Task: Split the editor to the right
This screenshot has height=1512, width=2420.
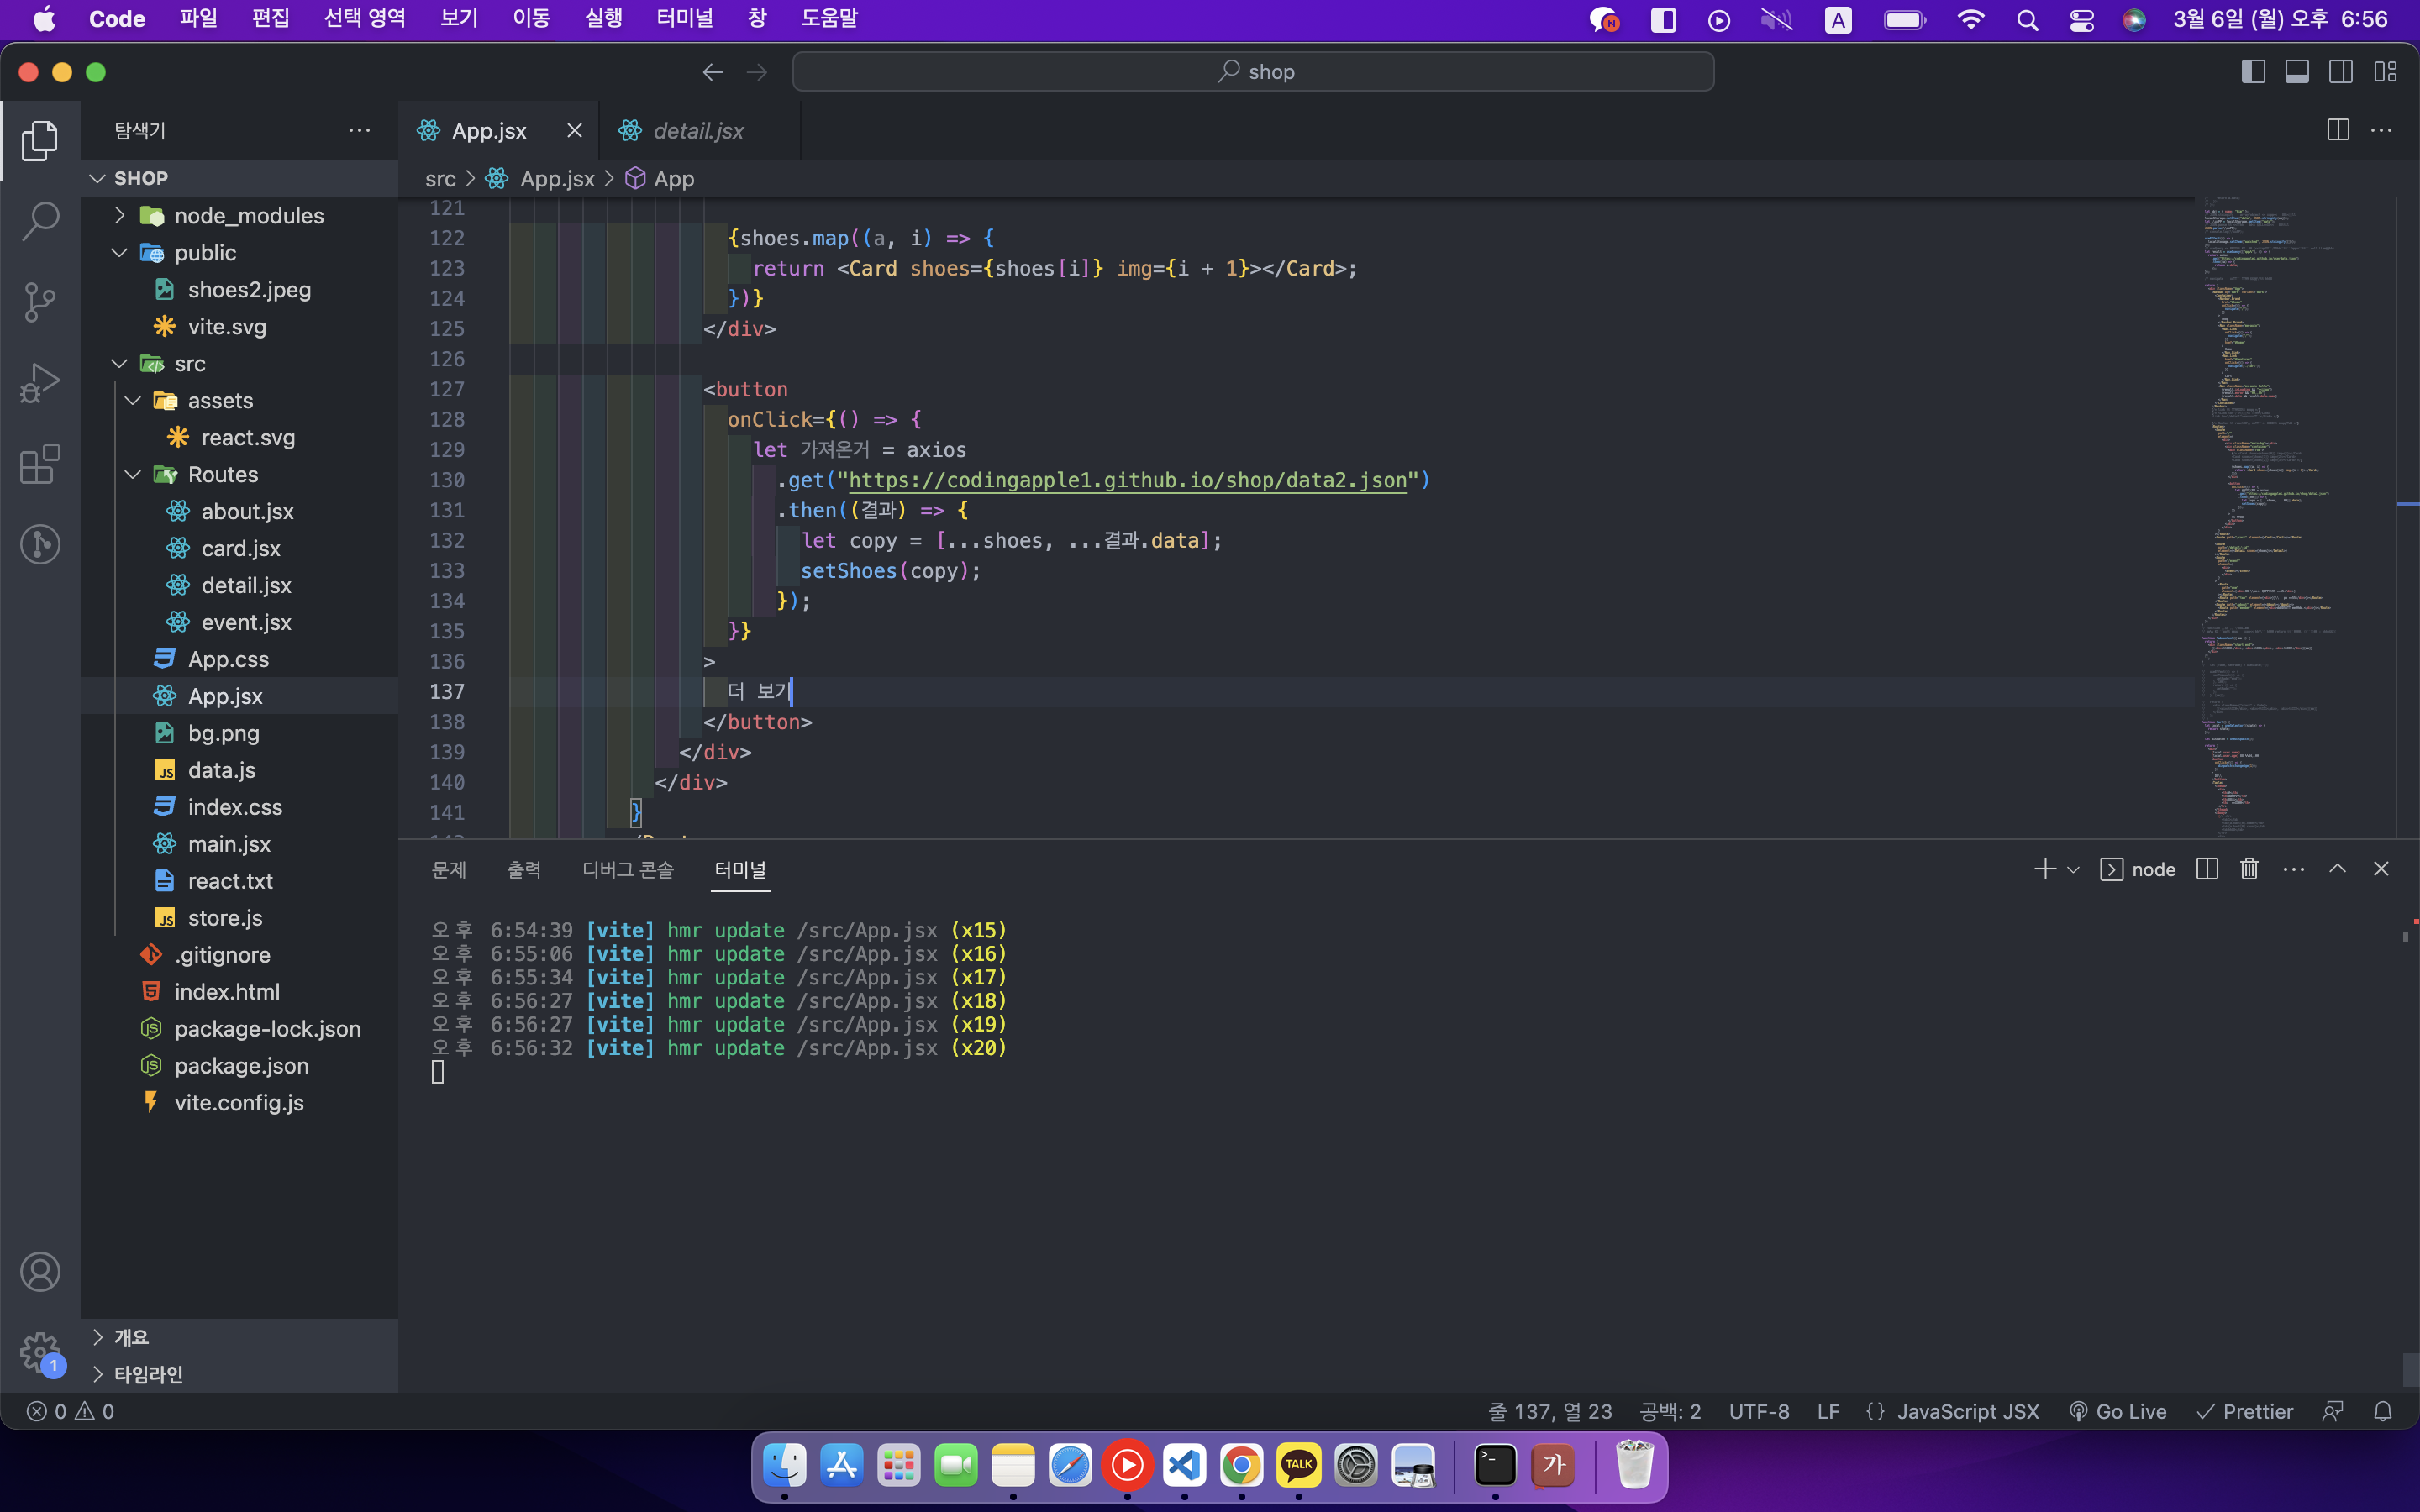Action: (2338, 130)
